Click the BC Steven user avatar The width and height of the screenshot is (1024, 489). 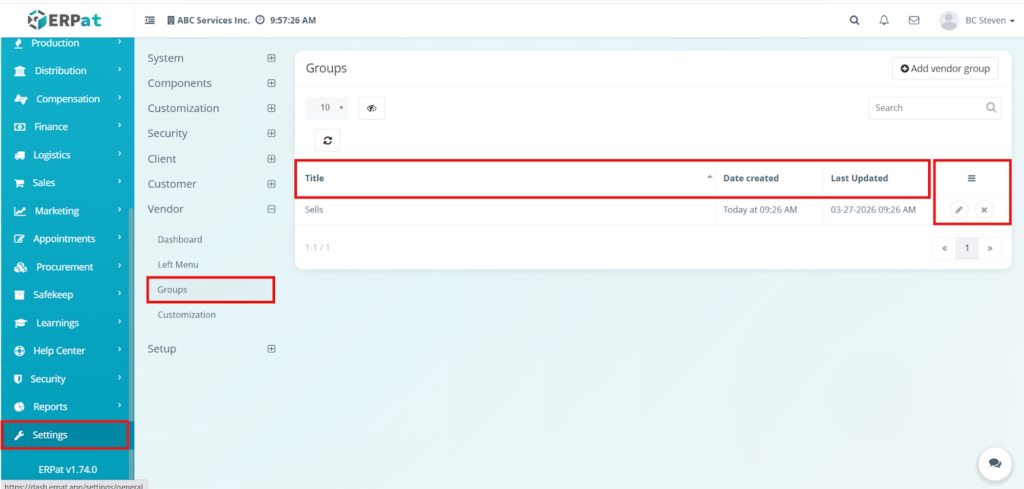tap(949, 20)
